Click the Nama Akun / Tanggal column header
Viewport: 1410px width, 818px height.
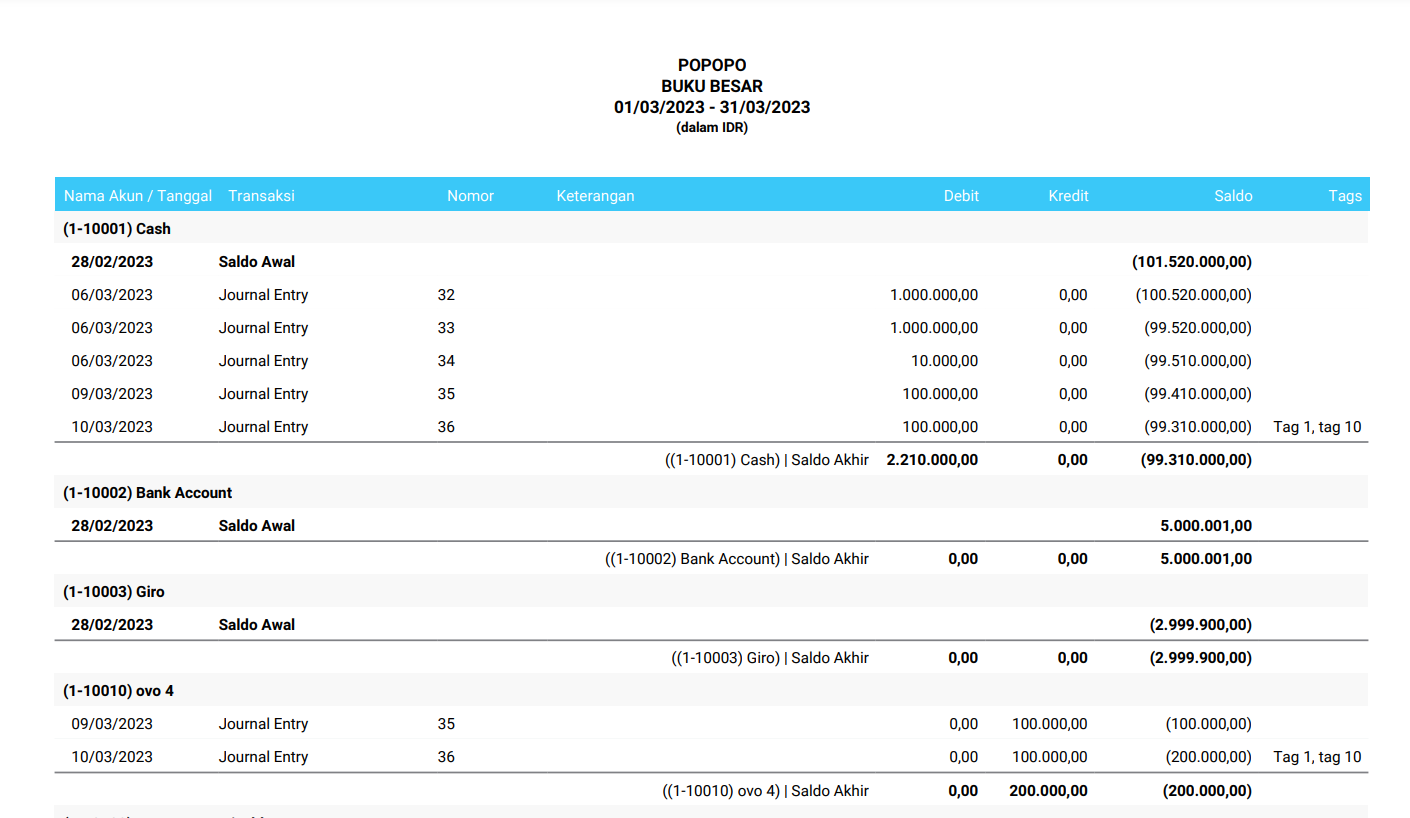point(138,196)
